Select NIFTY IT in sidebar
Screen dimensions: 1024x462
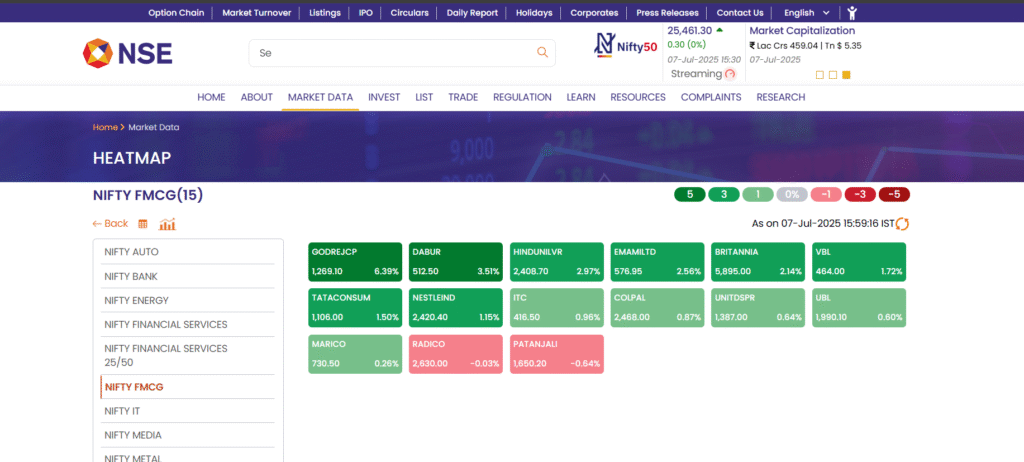[187, 411]
